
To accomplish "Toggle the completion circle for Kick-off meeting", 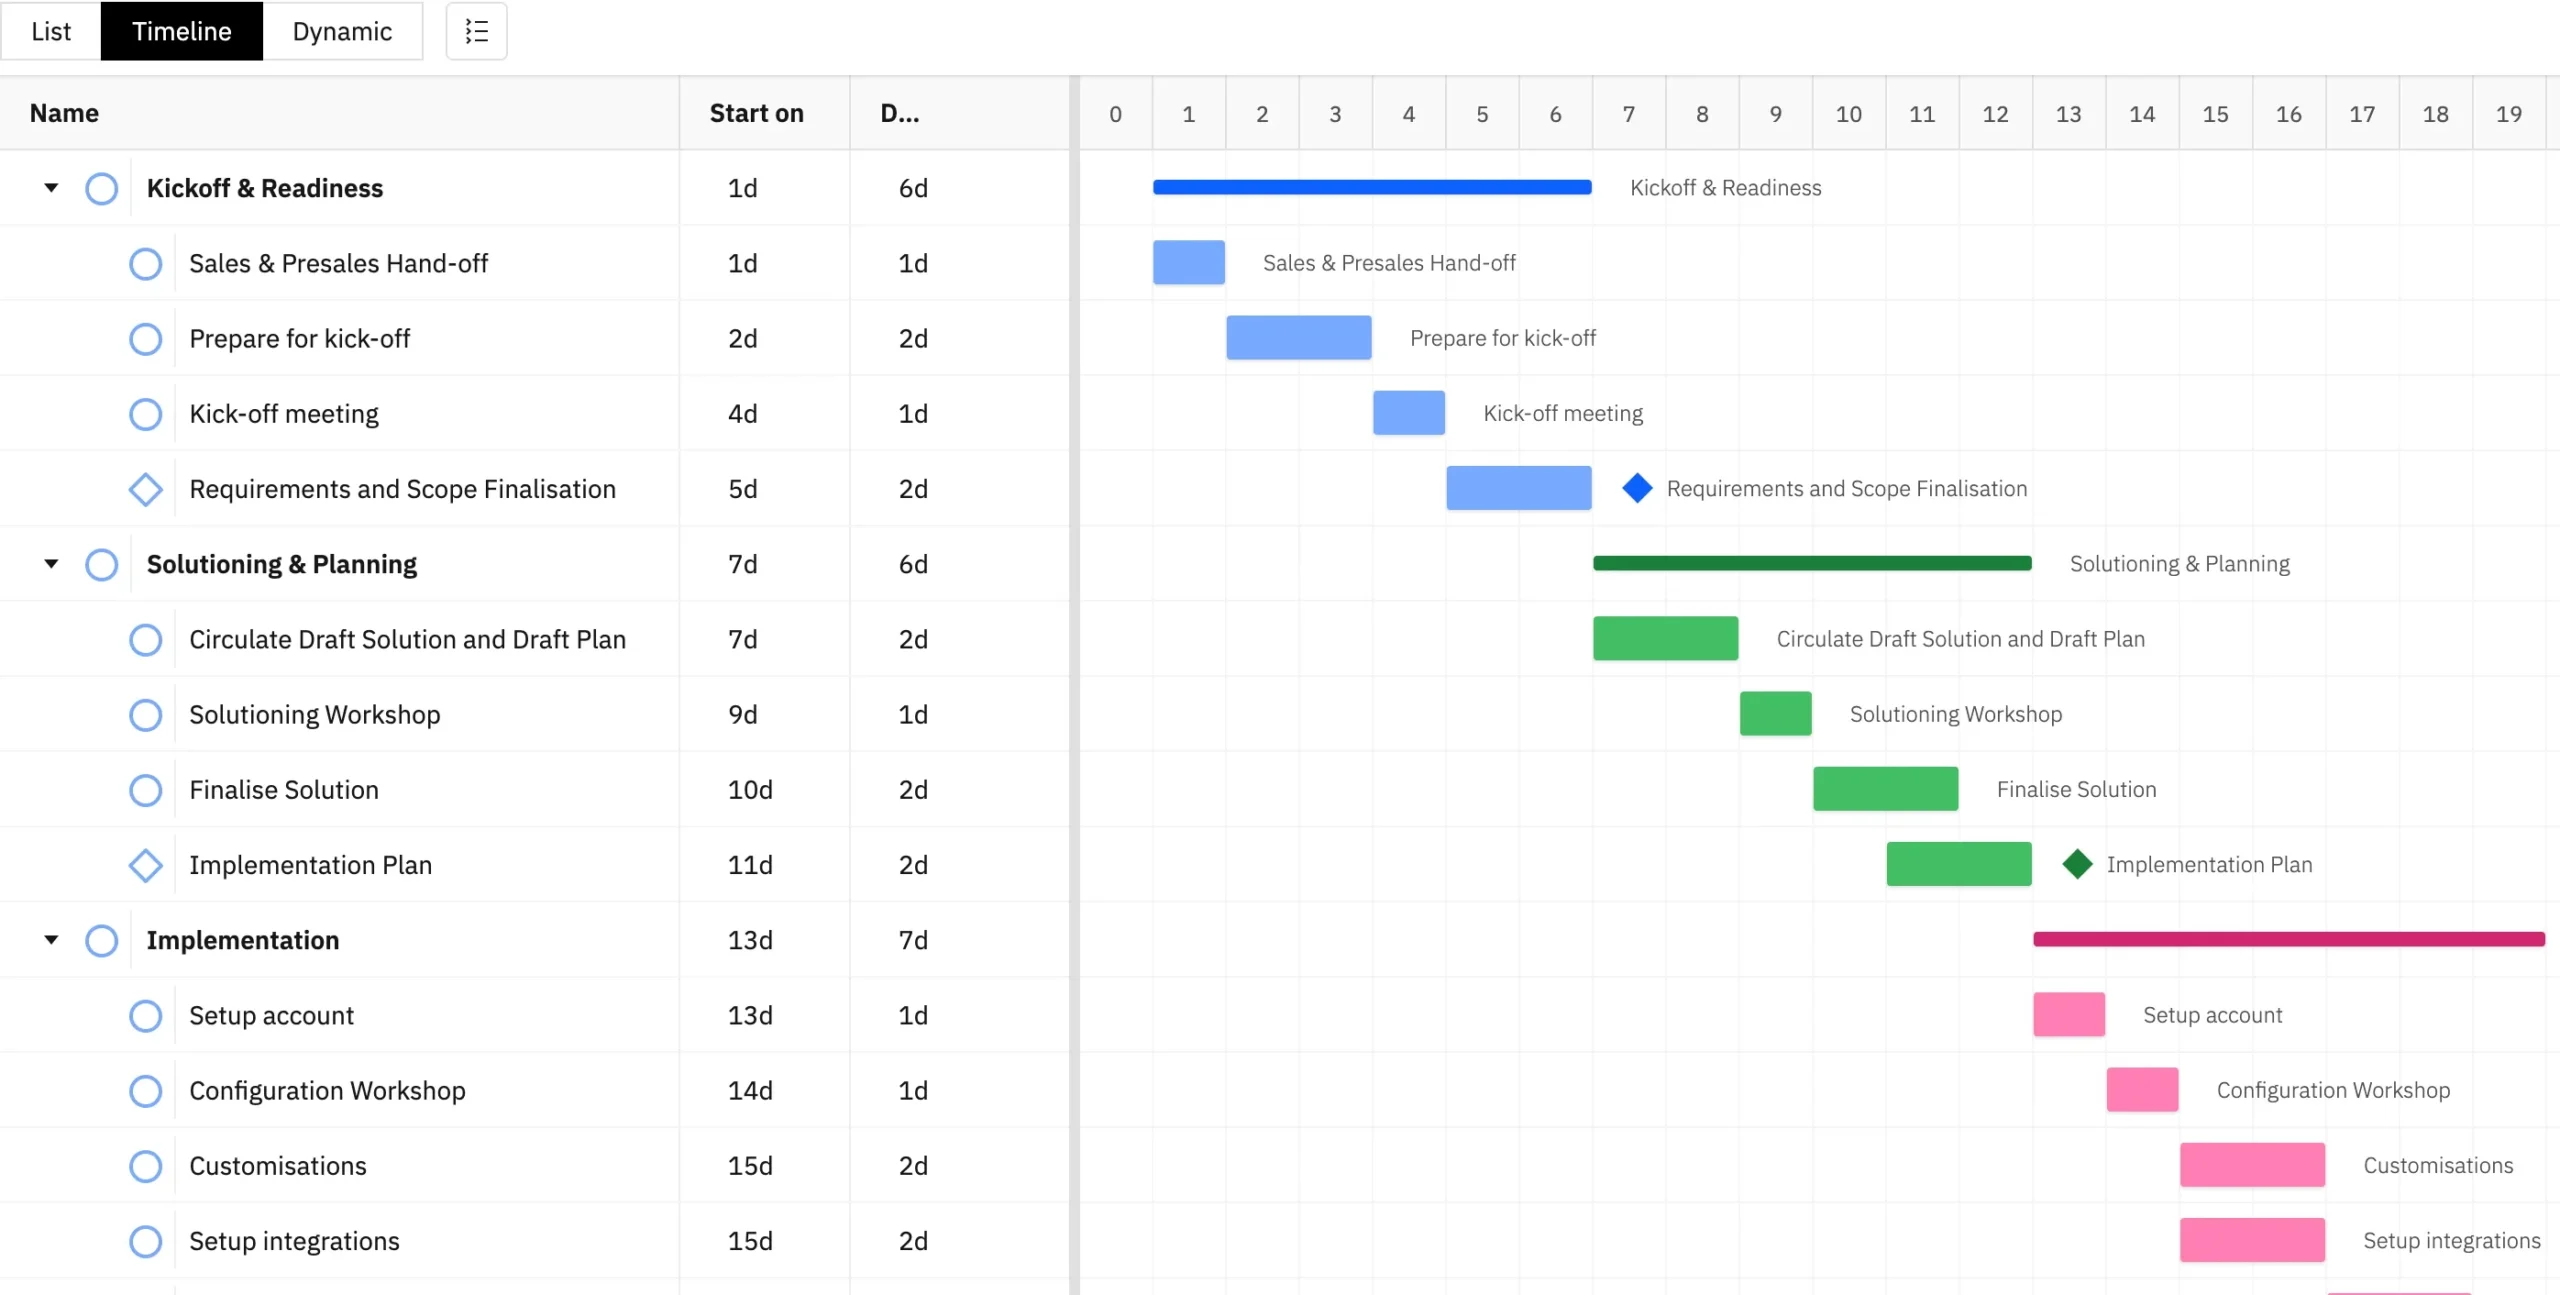I will 145,413.
